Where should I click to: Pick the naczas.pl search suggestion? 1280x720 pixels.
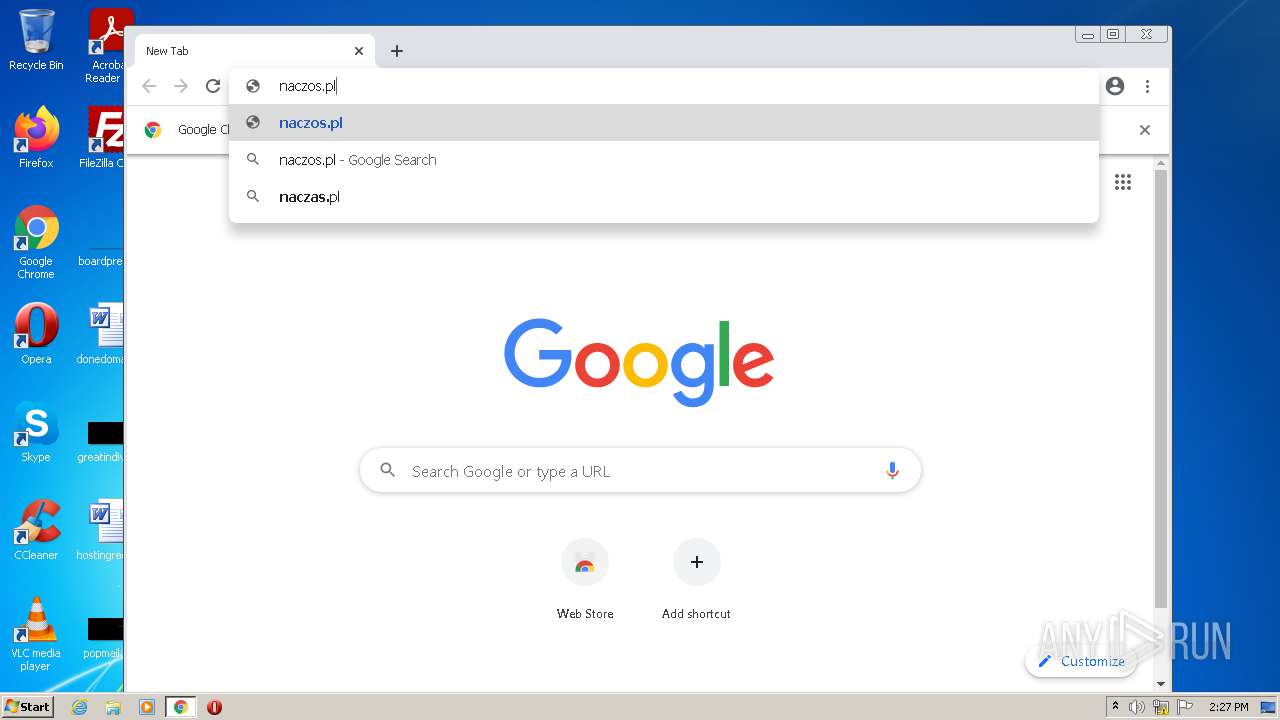pos(664,197)
